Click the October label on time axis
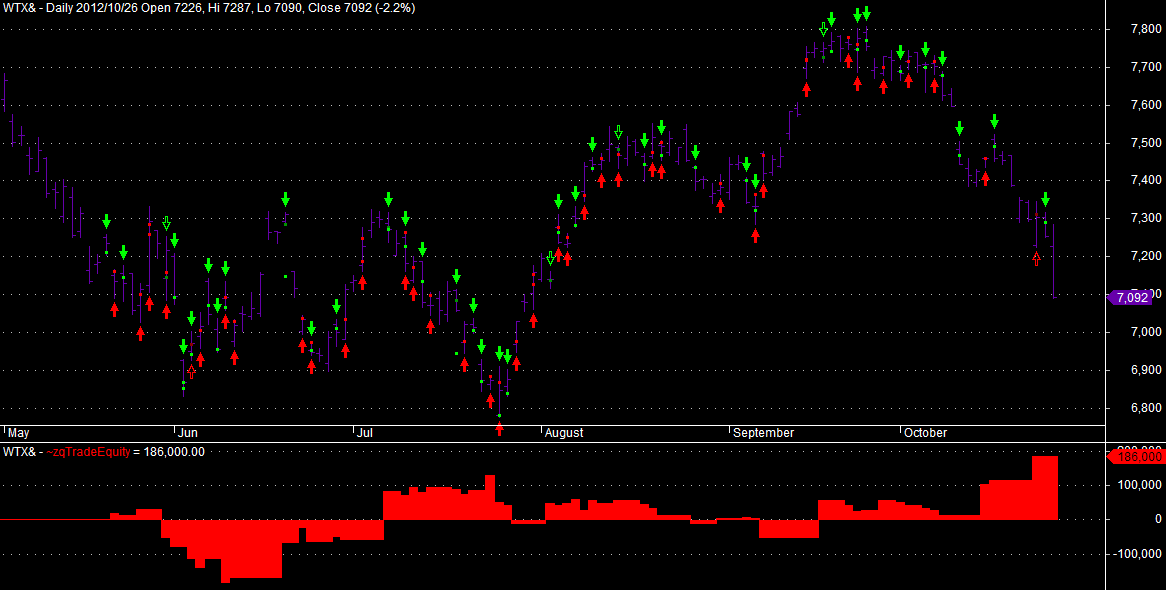Image resolution: width=1166 pixels, height=590 pixels. (926, 433)
